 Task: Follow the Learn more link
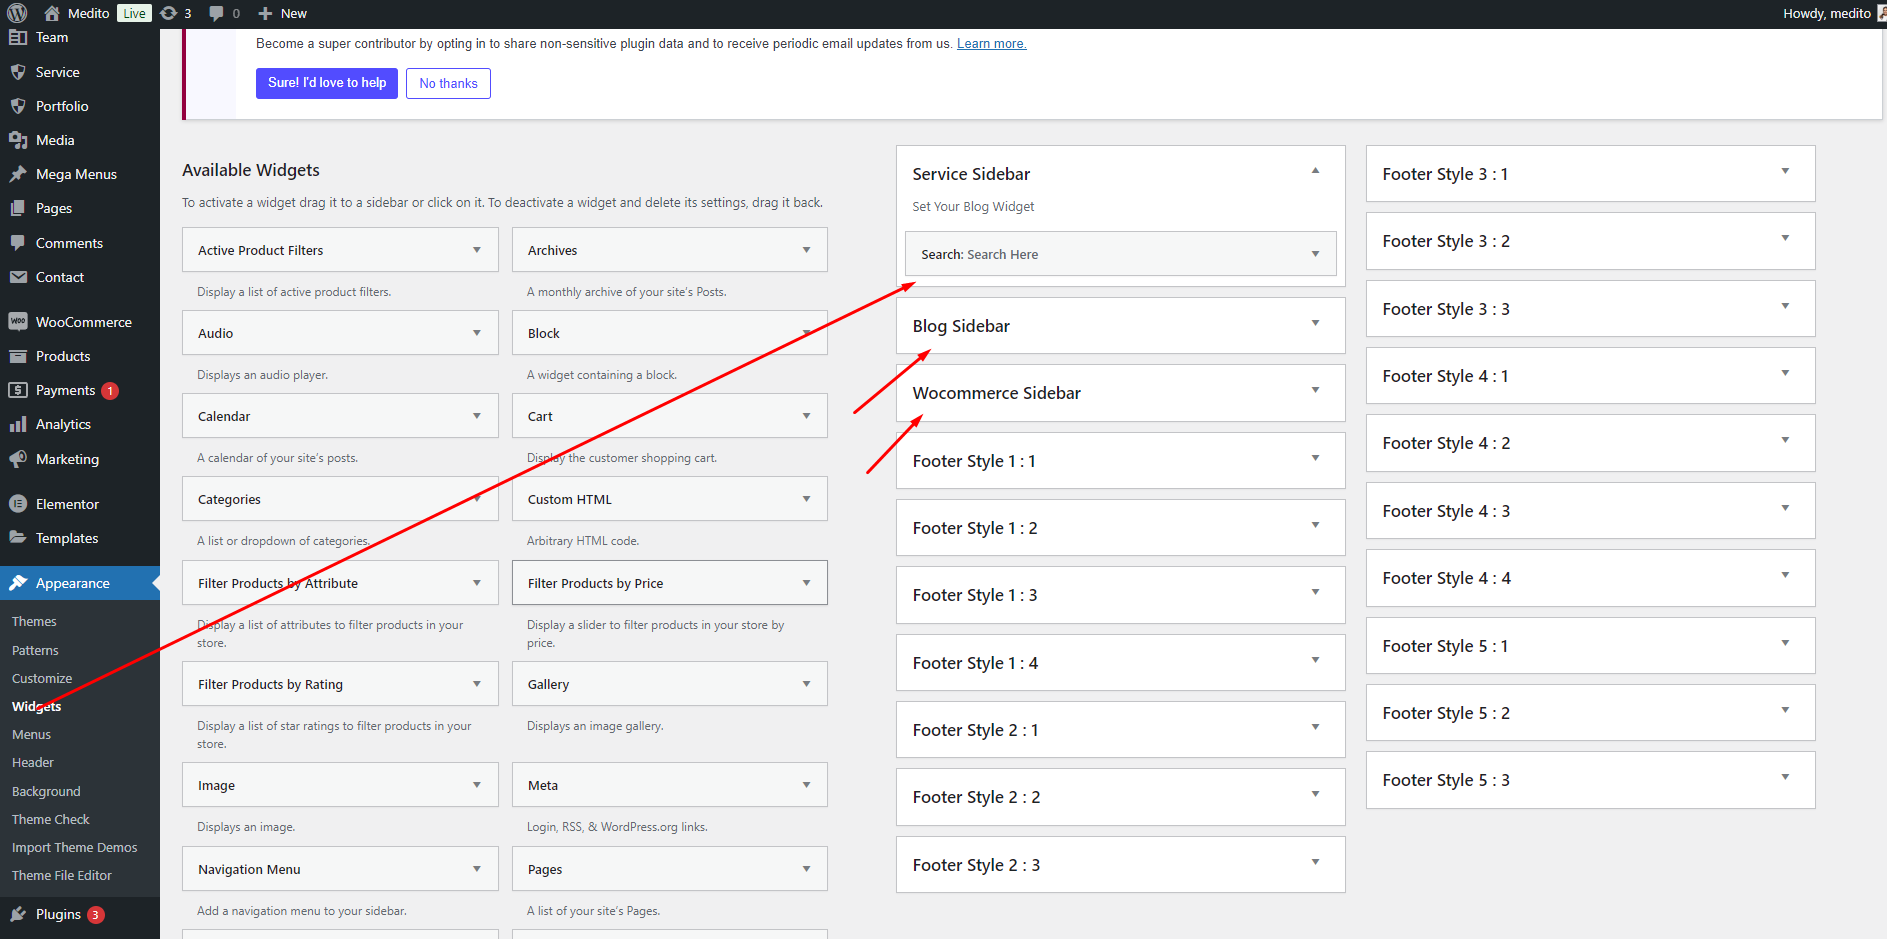tap(991, 43)
